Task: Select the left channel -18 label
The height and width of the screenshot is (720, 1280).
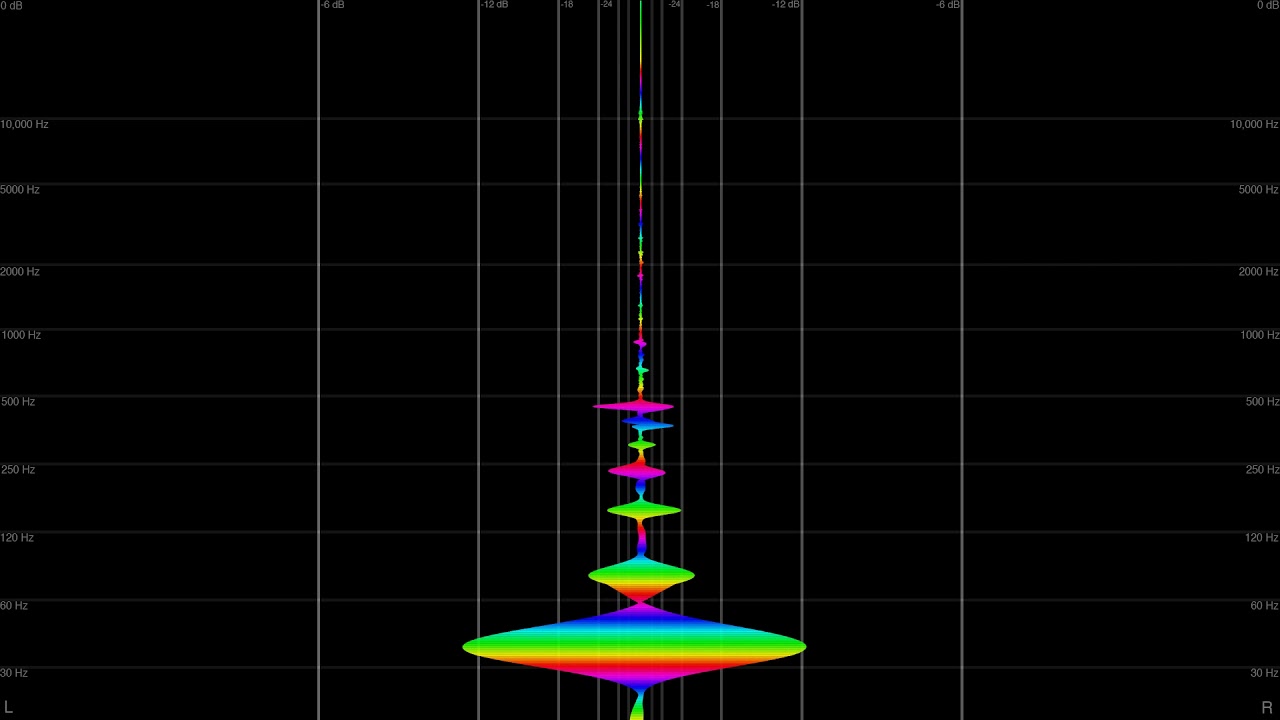Action: tap(567, 5)
